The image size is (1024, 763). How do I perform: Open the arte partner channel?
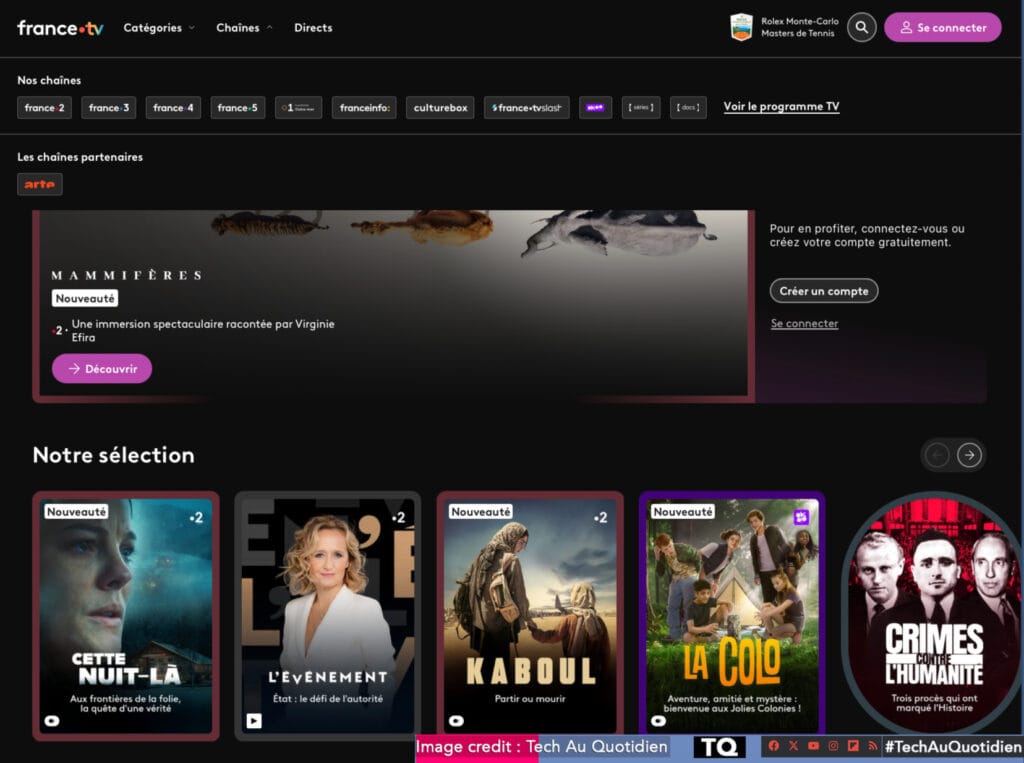point(40,184)
